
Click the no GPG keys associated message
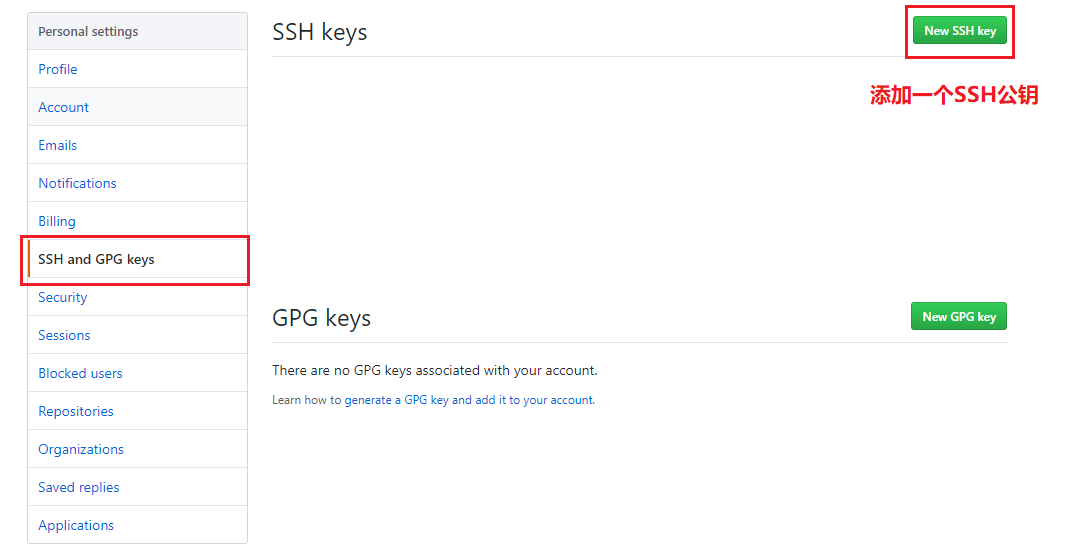[434, 370]
